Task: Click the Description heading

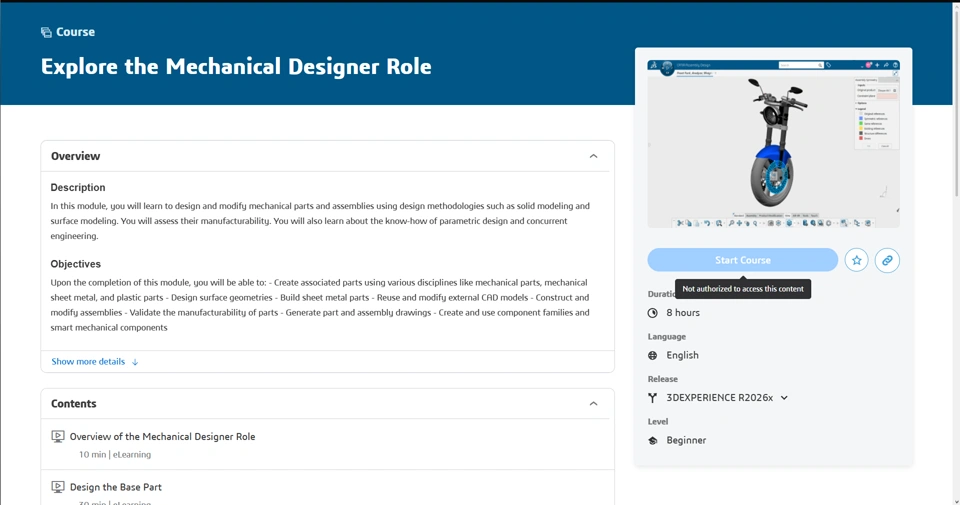Action: pos(78,187)
